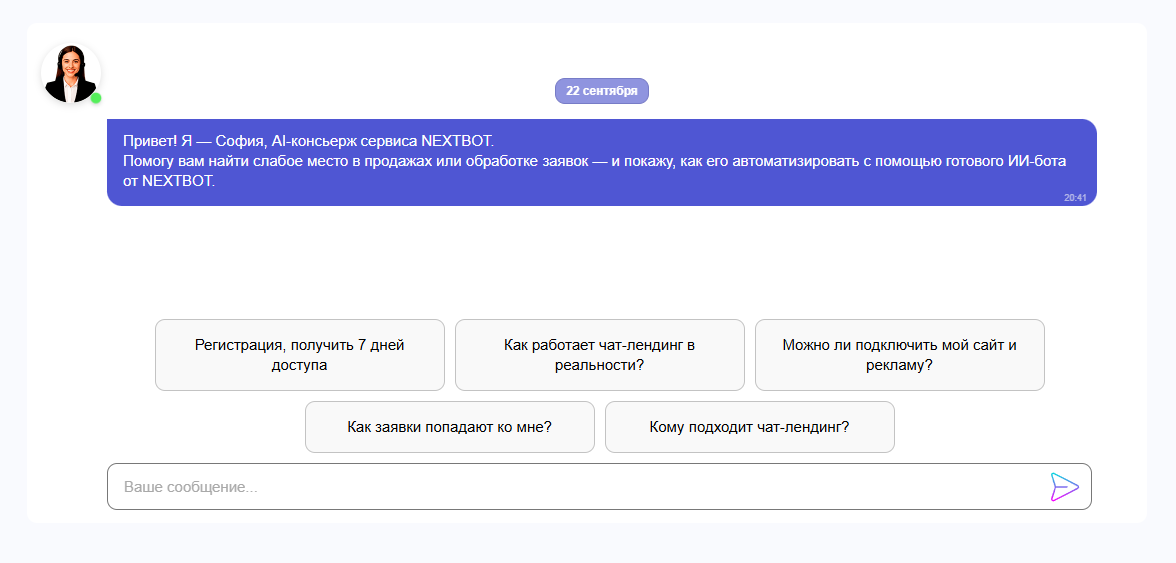Select the "22 сентября" date badge
Image resolution: width=1176 pixels, height=563 pixels.
[x=601, y=91]
